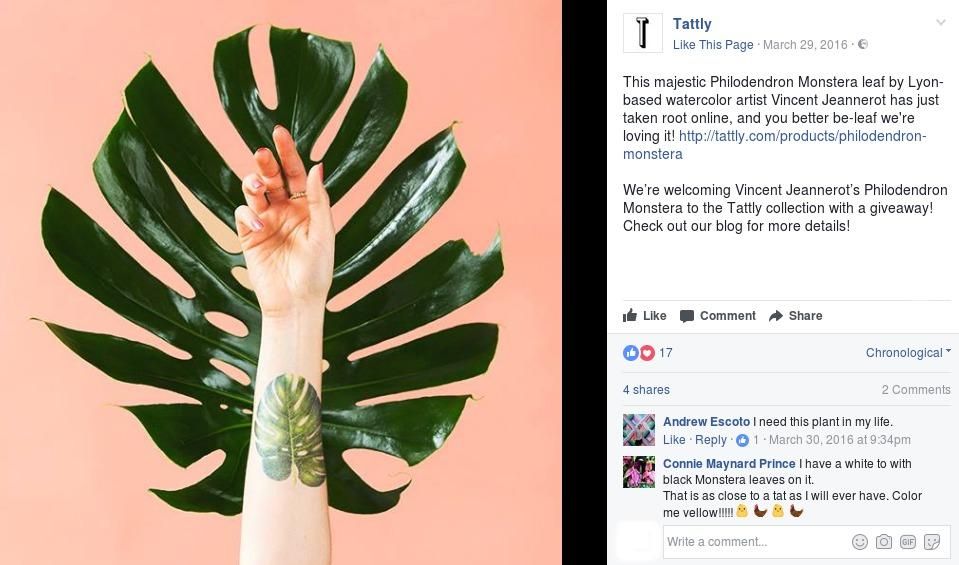Share the post via arrow icon

[x=776, y=316]
